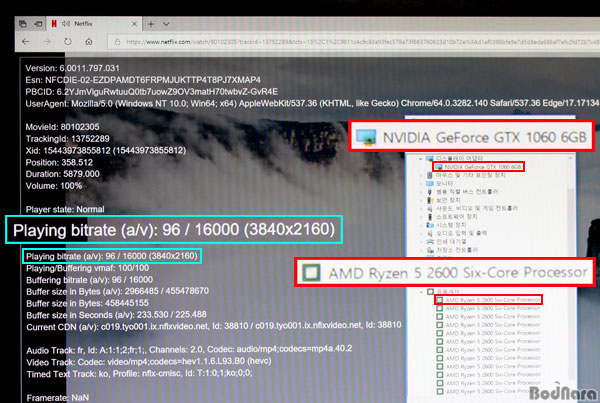
Task: Click the 'PBCID:' line
Action: click(x=152, y=92)
